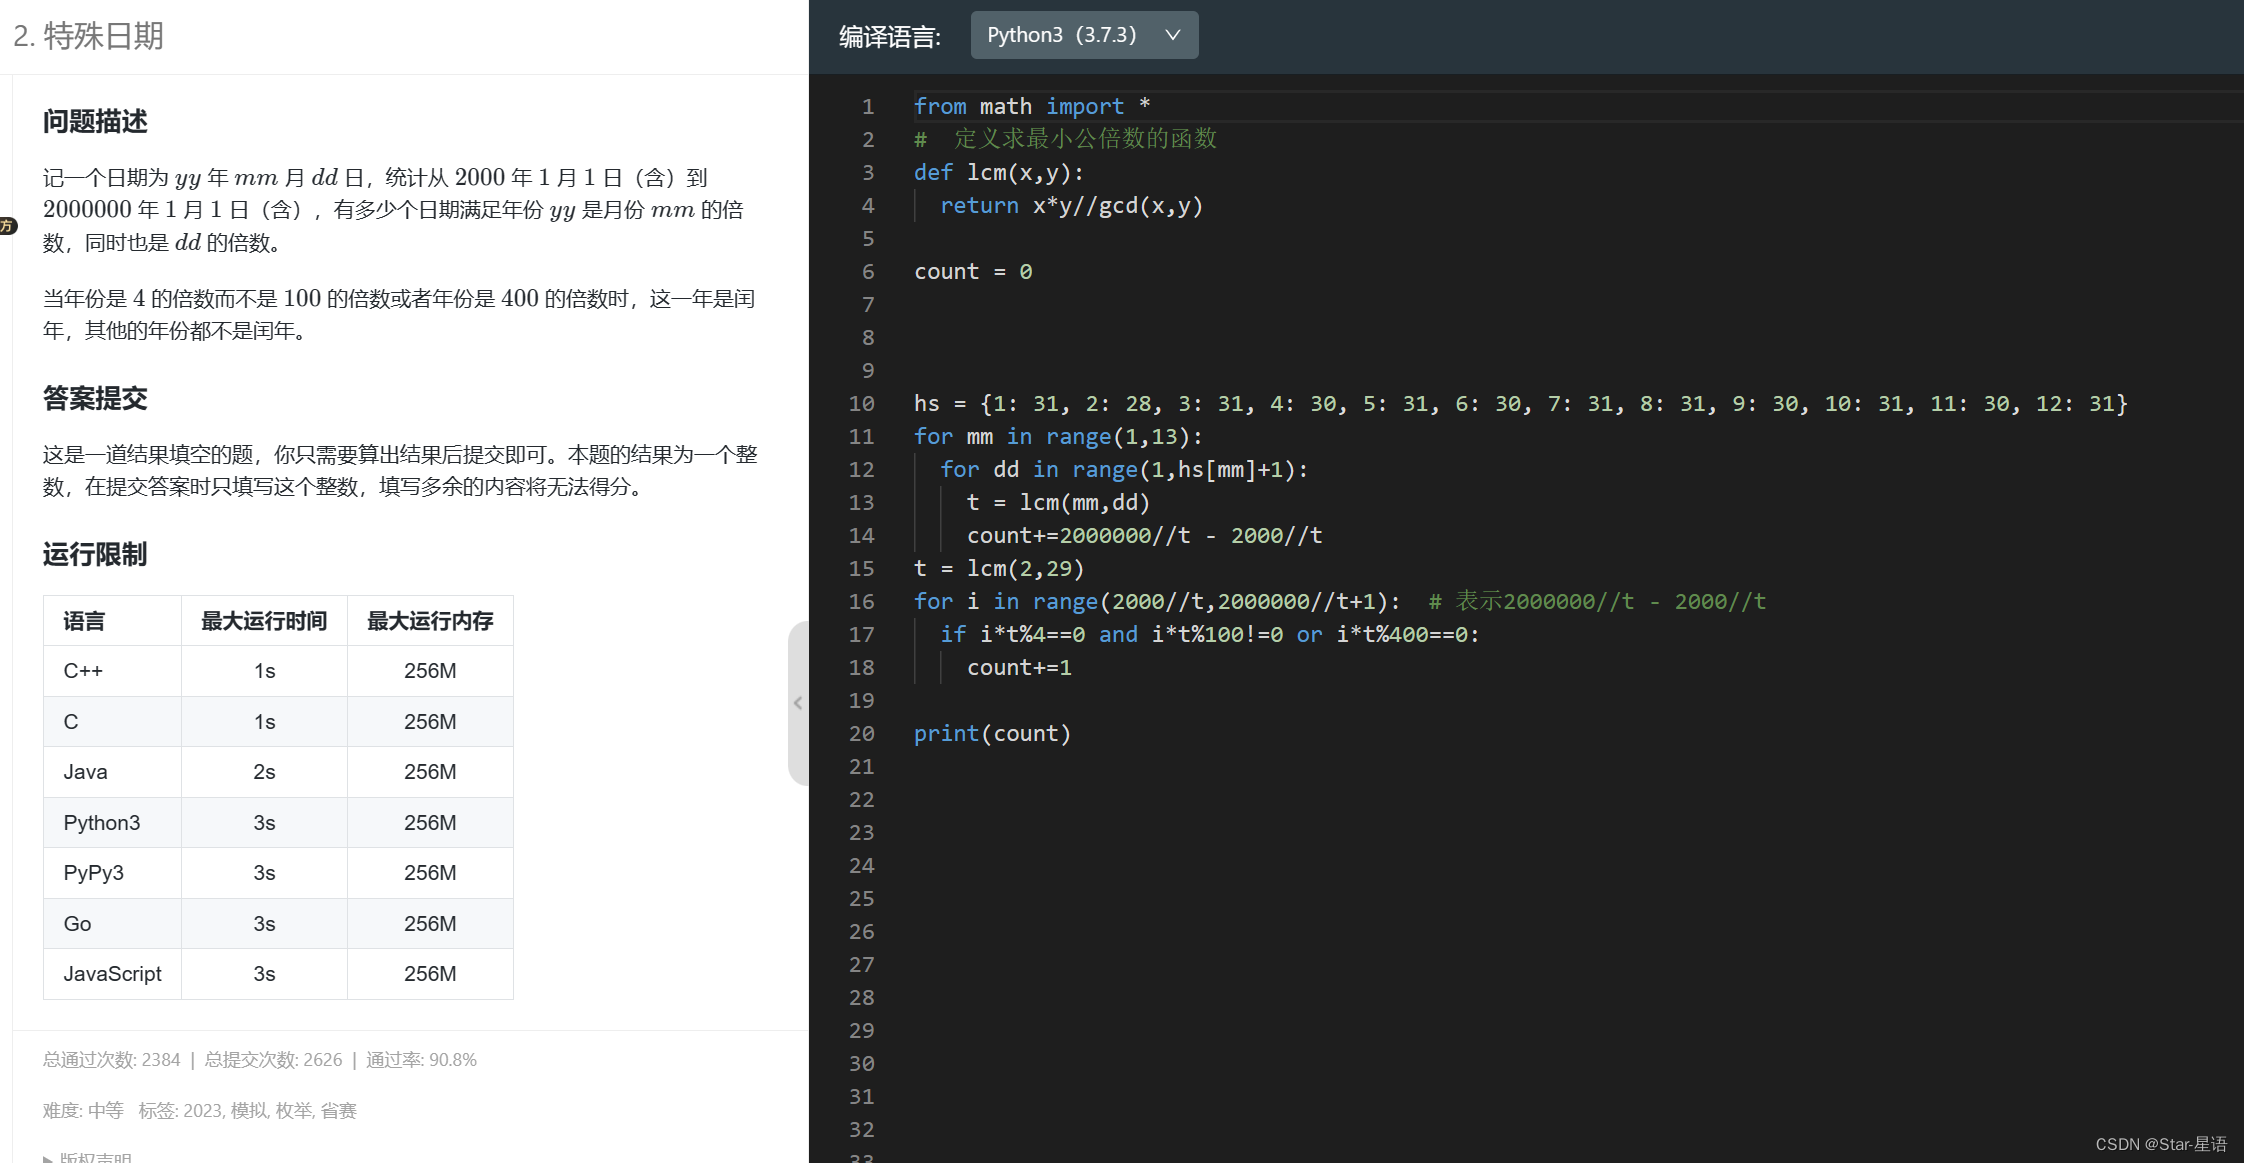
Task: Click the 最大运行时间 column header
Action: [264, 621]
